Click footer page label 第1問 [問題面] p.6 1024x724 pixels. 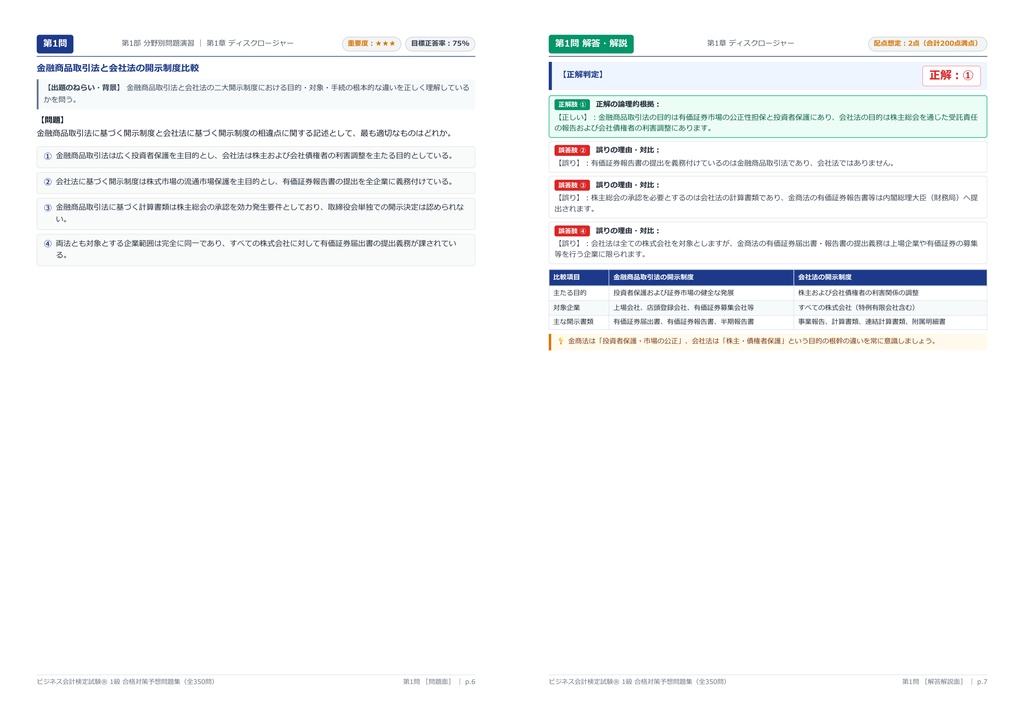coord(439,682)
